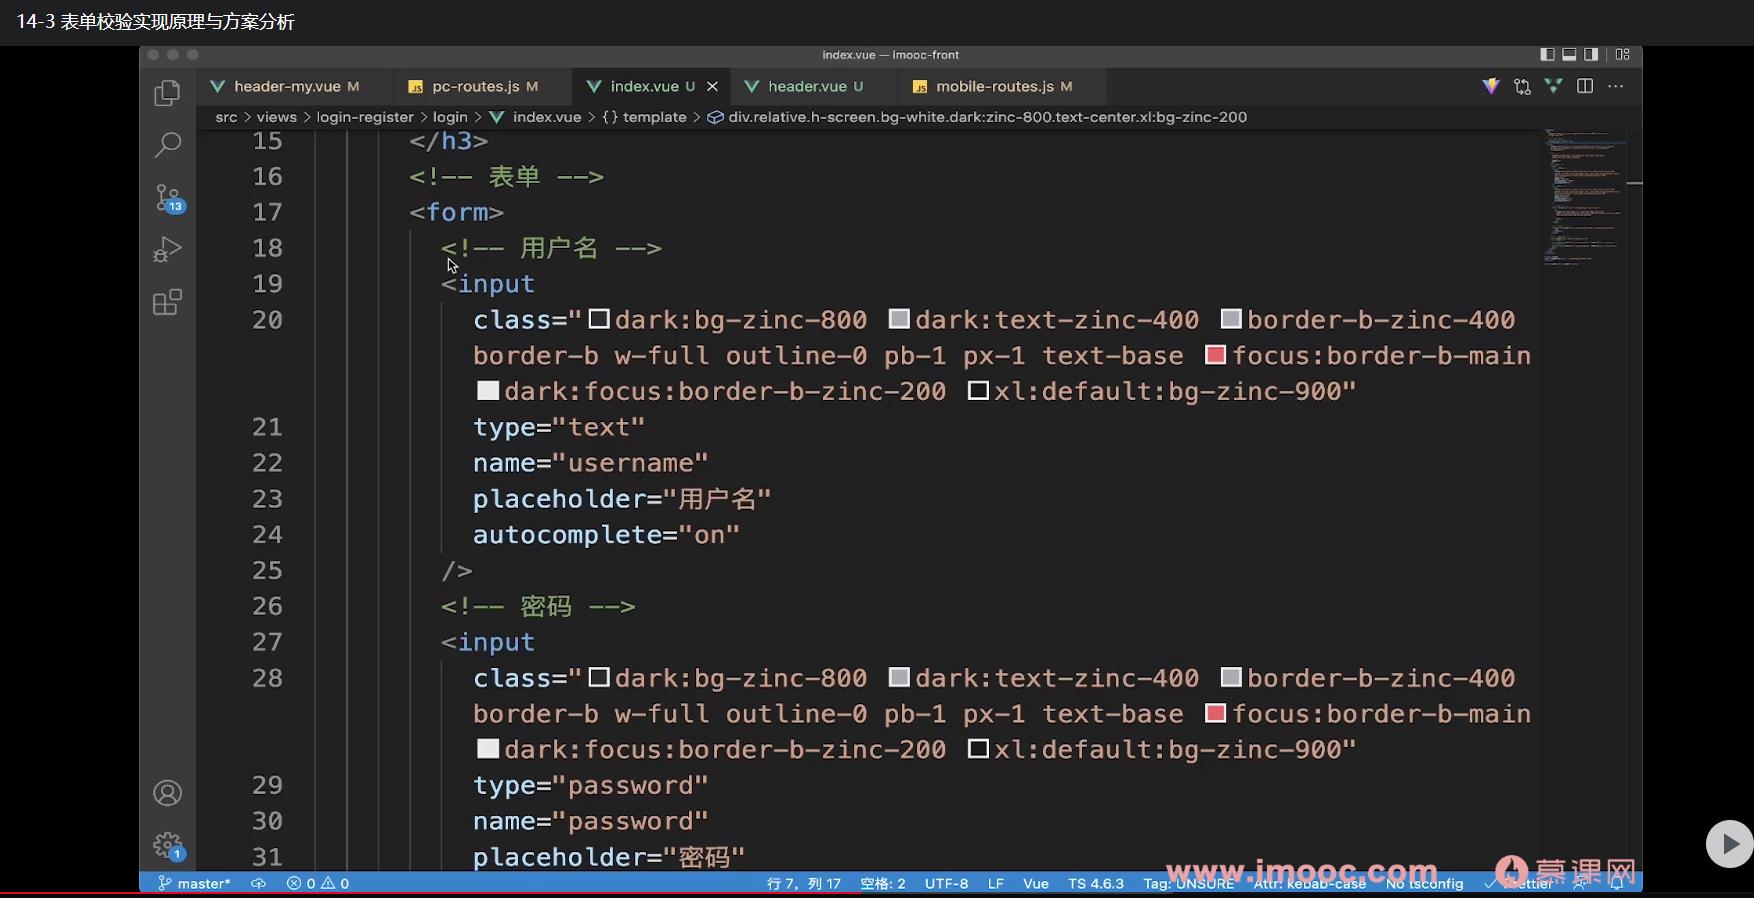Expand the template breadcrumb
The height and width of the screenshot is (898, 1754).
coord(644,117)
